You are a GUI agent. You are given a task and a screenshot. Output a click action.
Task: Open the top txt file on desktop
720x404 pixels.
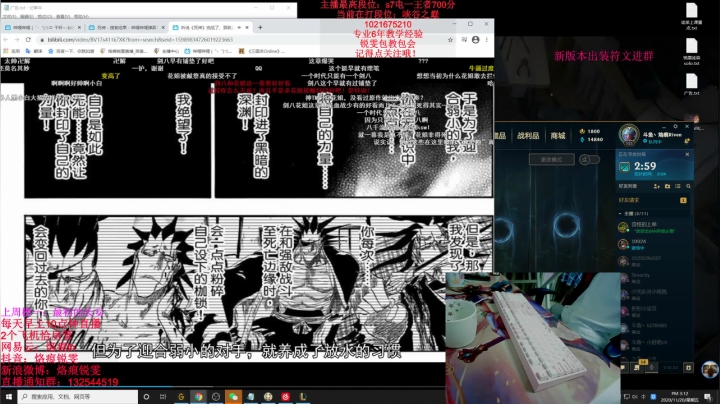(692, 16)
